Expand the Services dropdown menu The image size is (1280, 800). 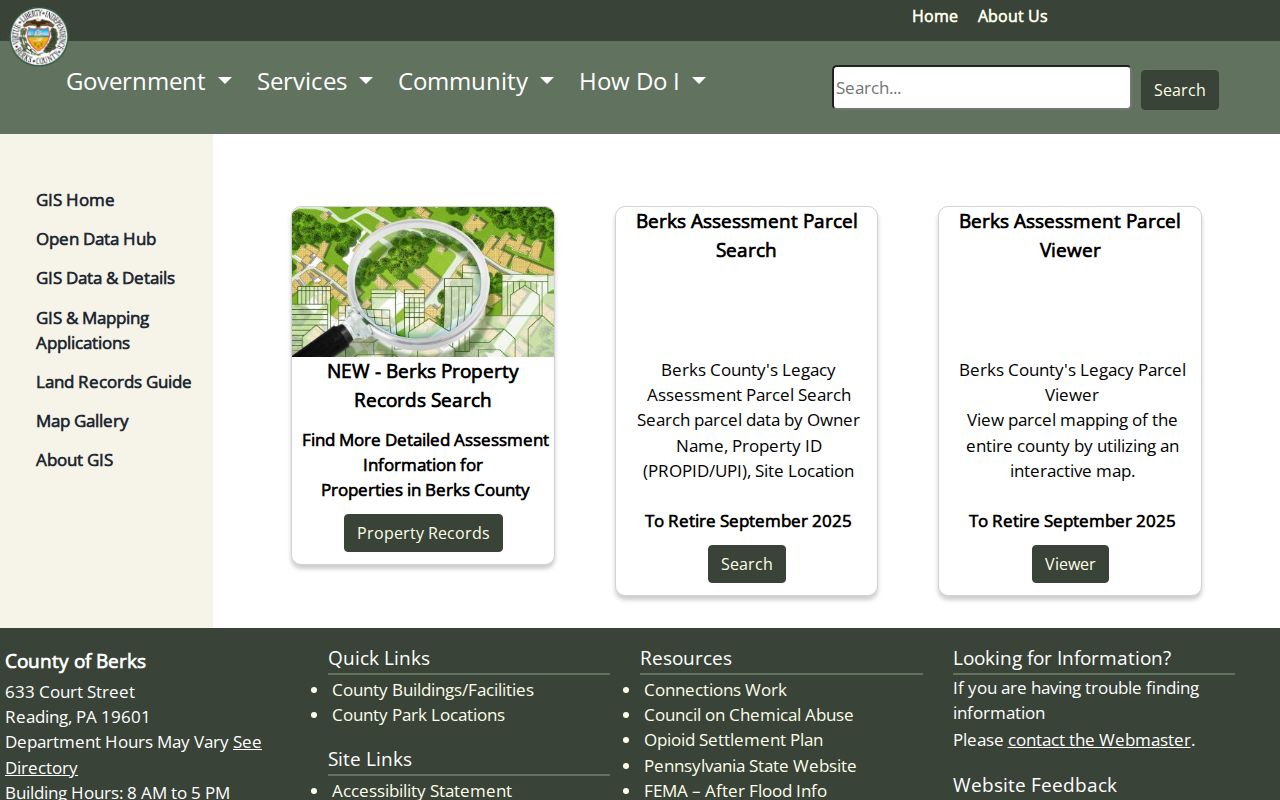tap(315, 81)
